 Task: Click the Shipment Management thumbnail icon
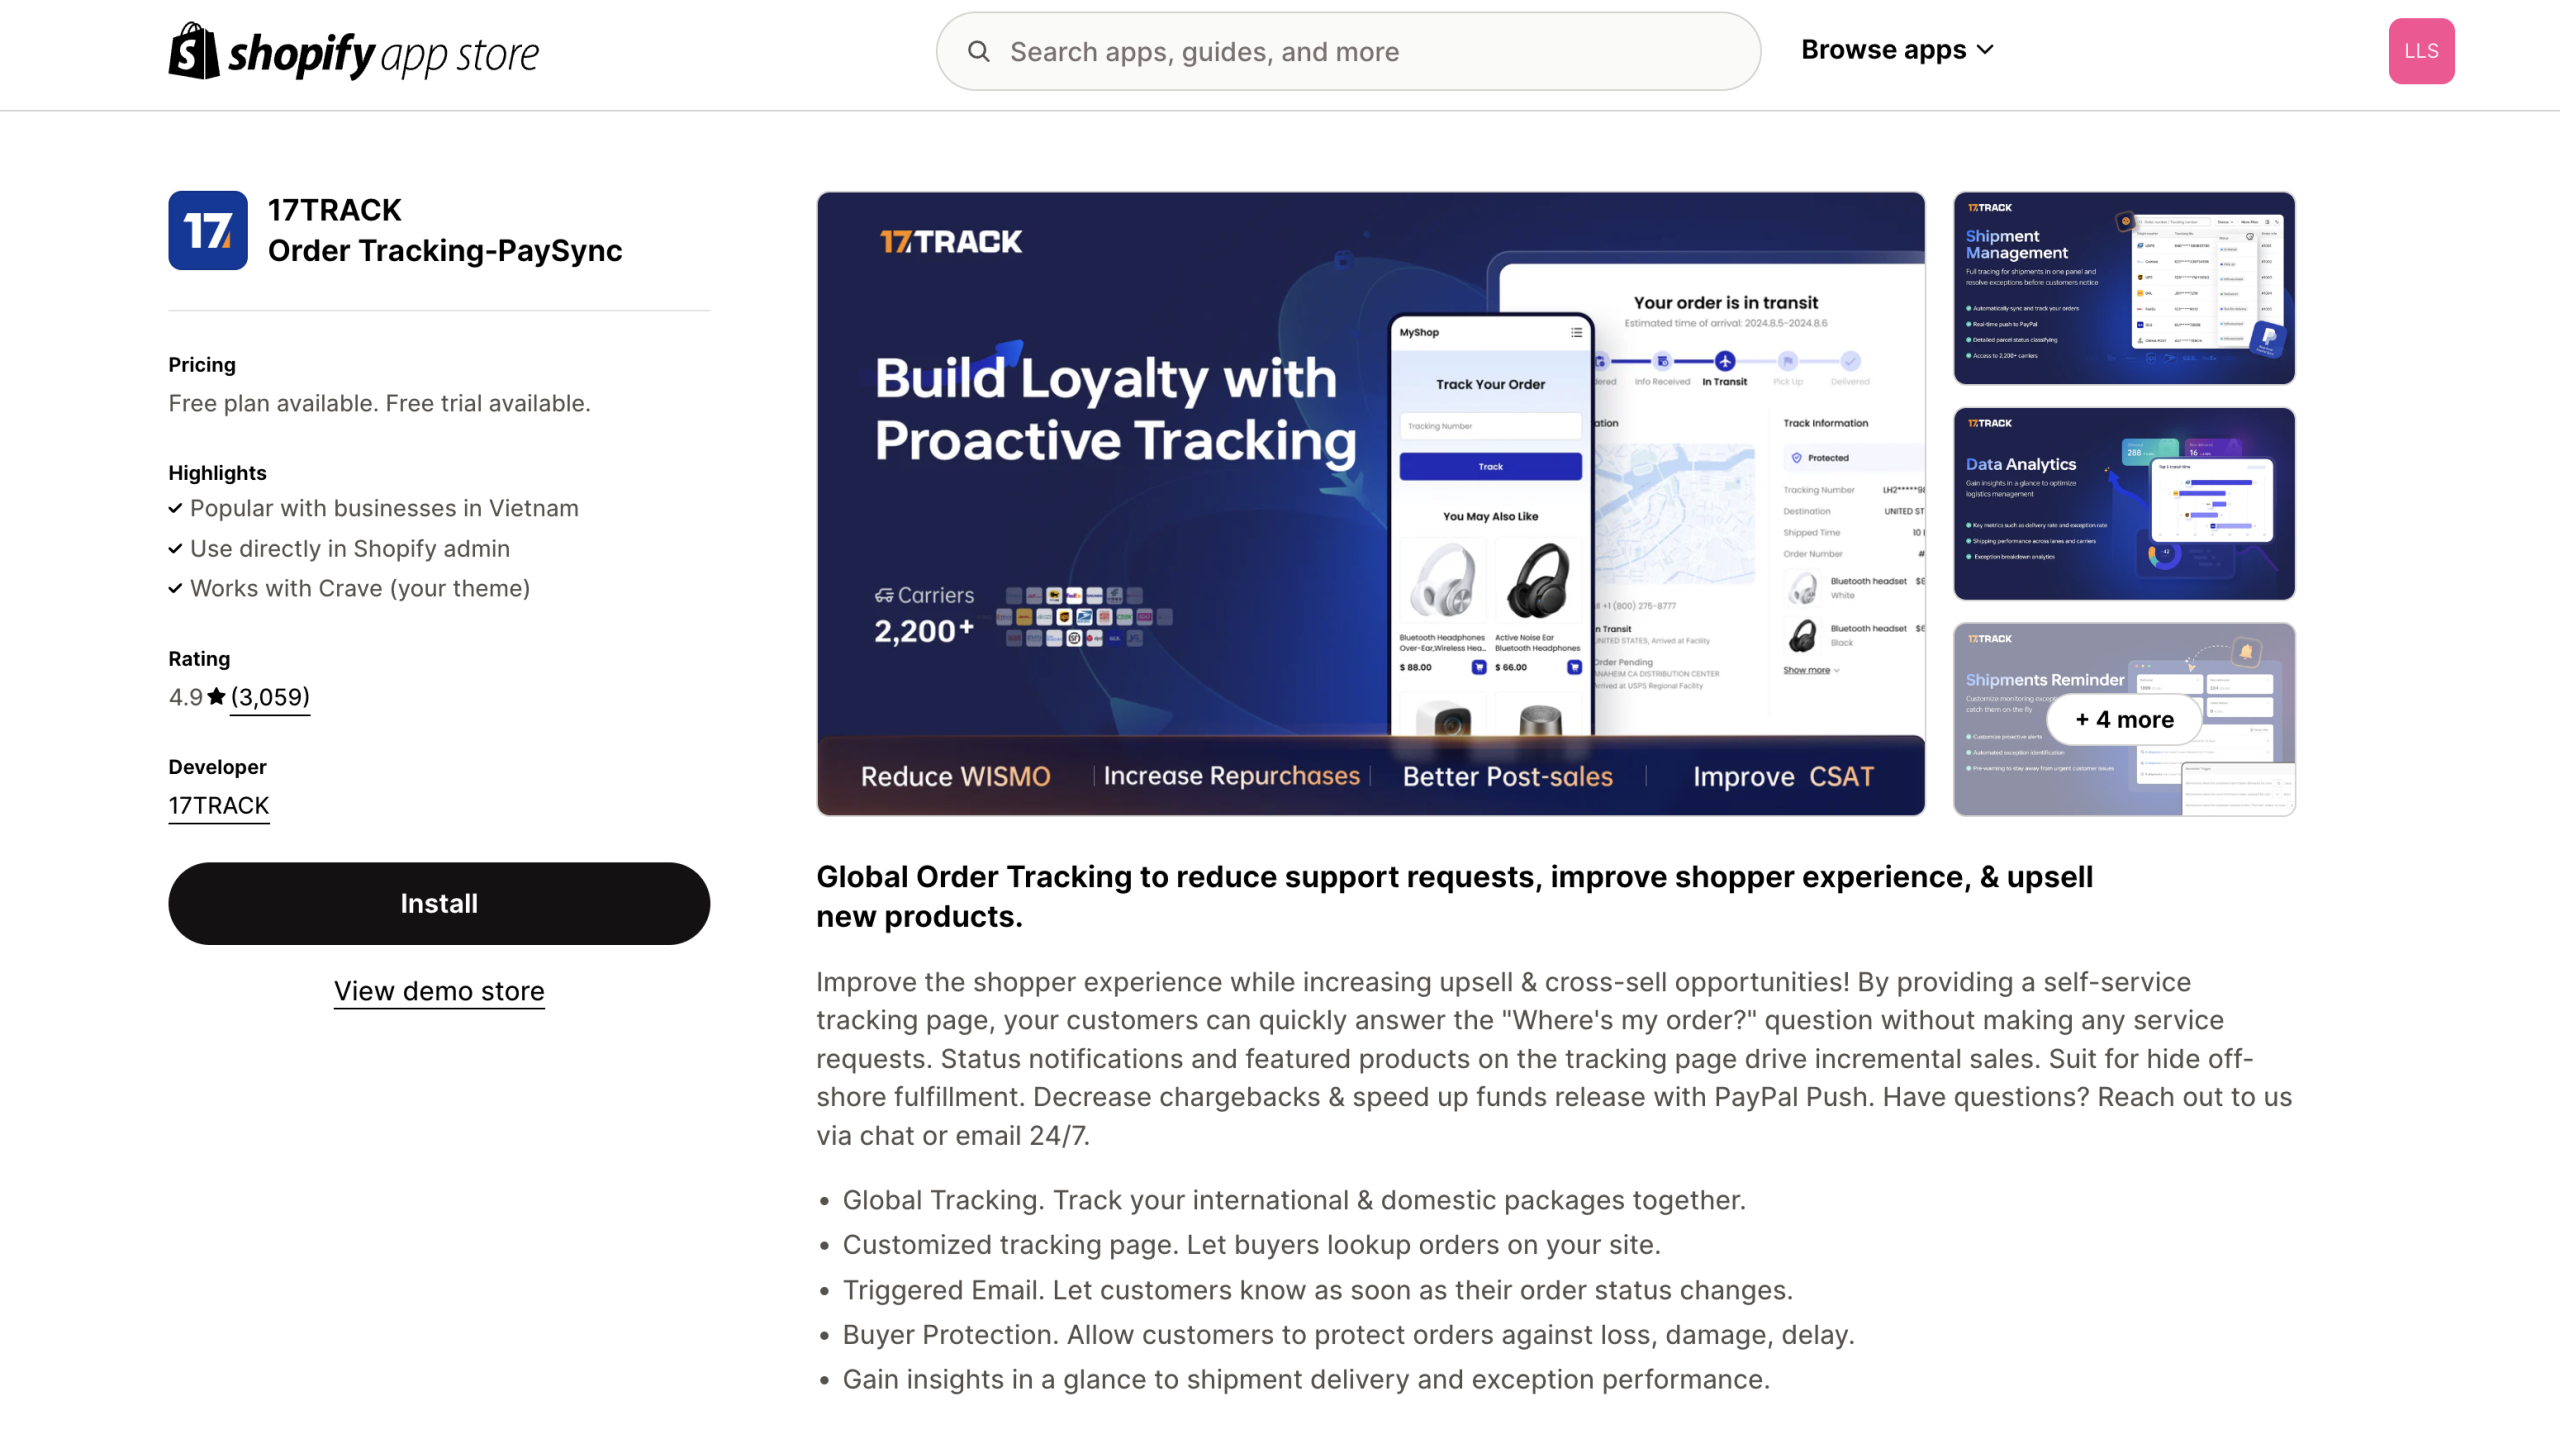tap(2124, 288)
